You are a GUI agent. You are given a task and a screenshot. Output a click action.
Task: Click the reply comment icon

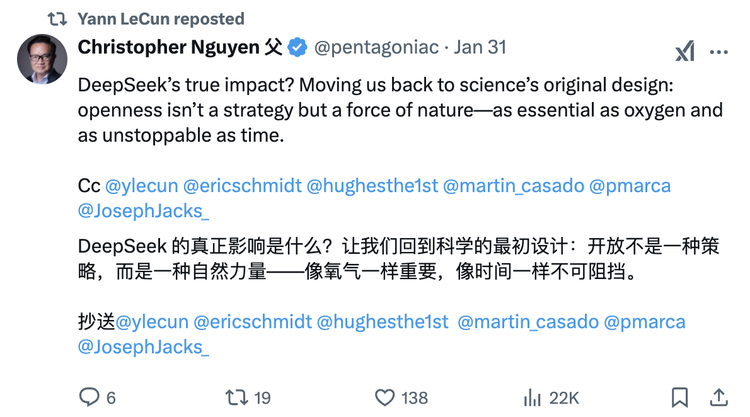click(x=89, y=397)
